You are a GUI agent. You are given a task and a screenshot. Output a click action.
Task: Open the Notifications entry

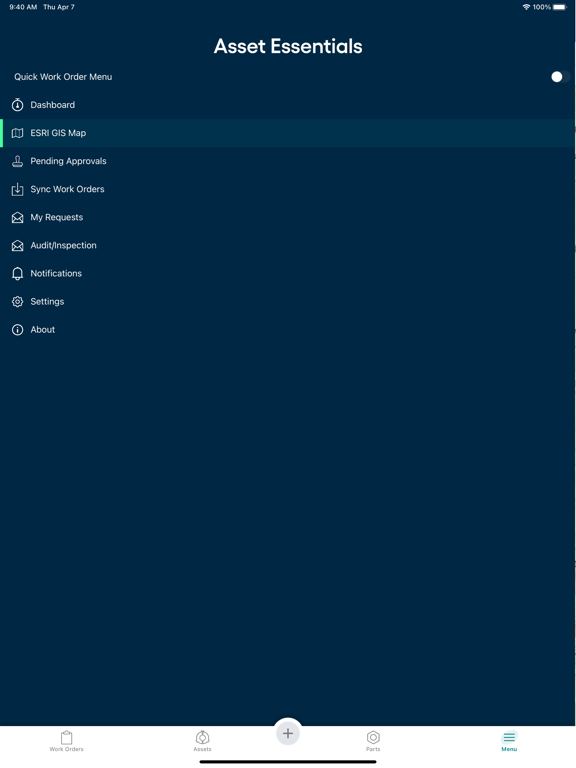288,274
